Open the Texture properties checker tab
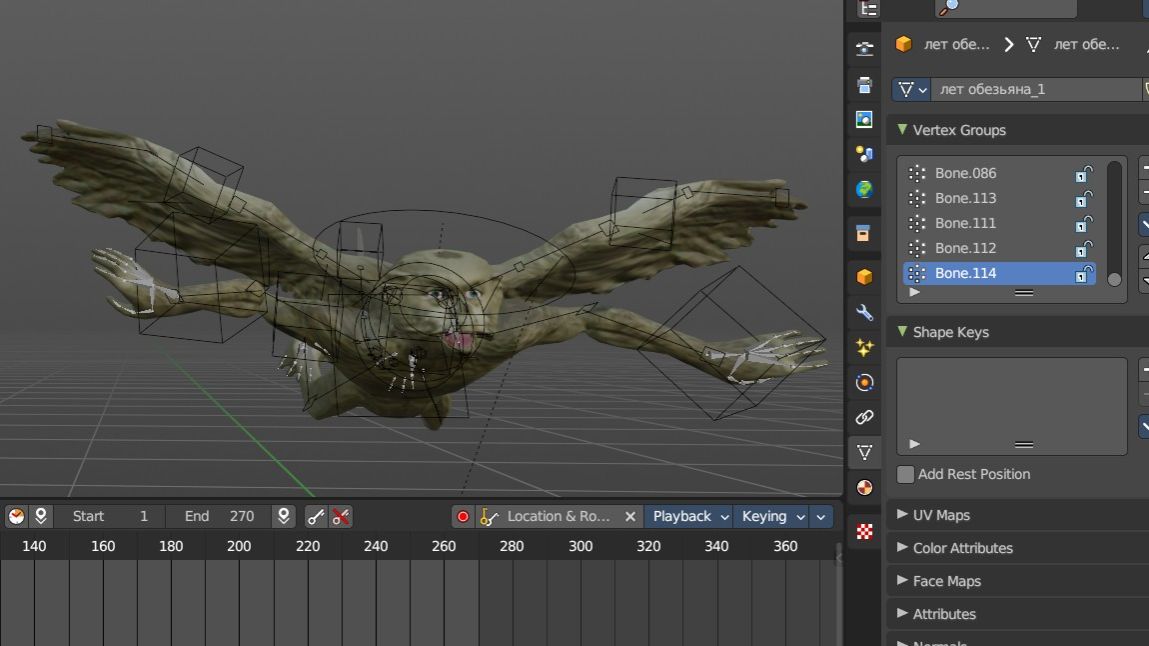Screen dimensions: 1149x646 865,532
